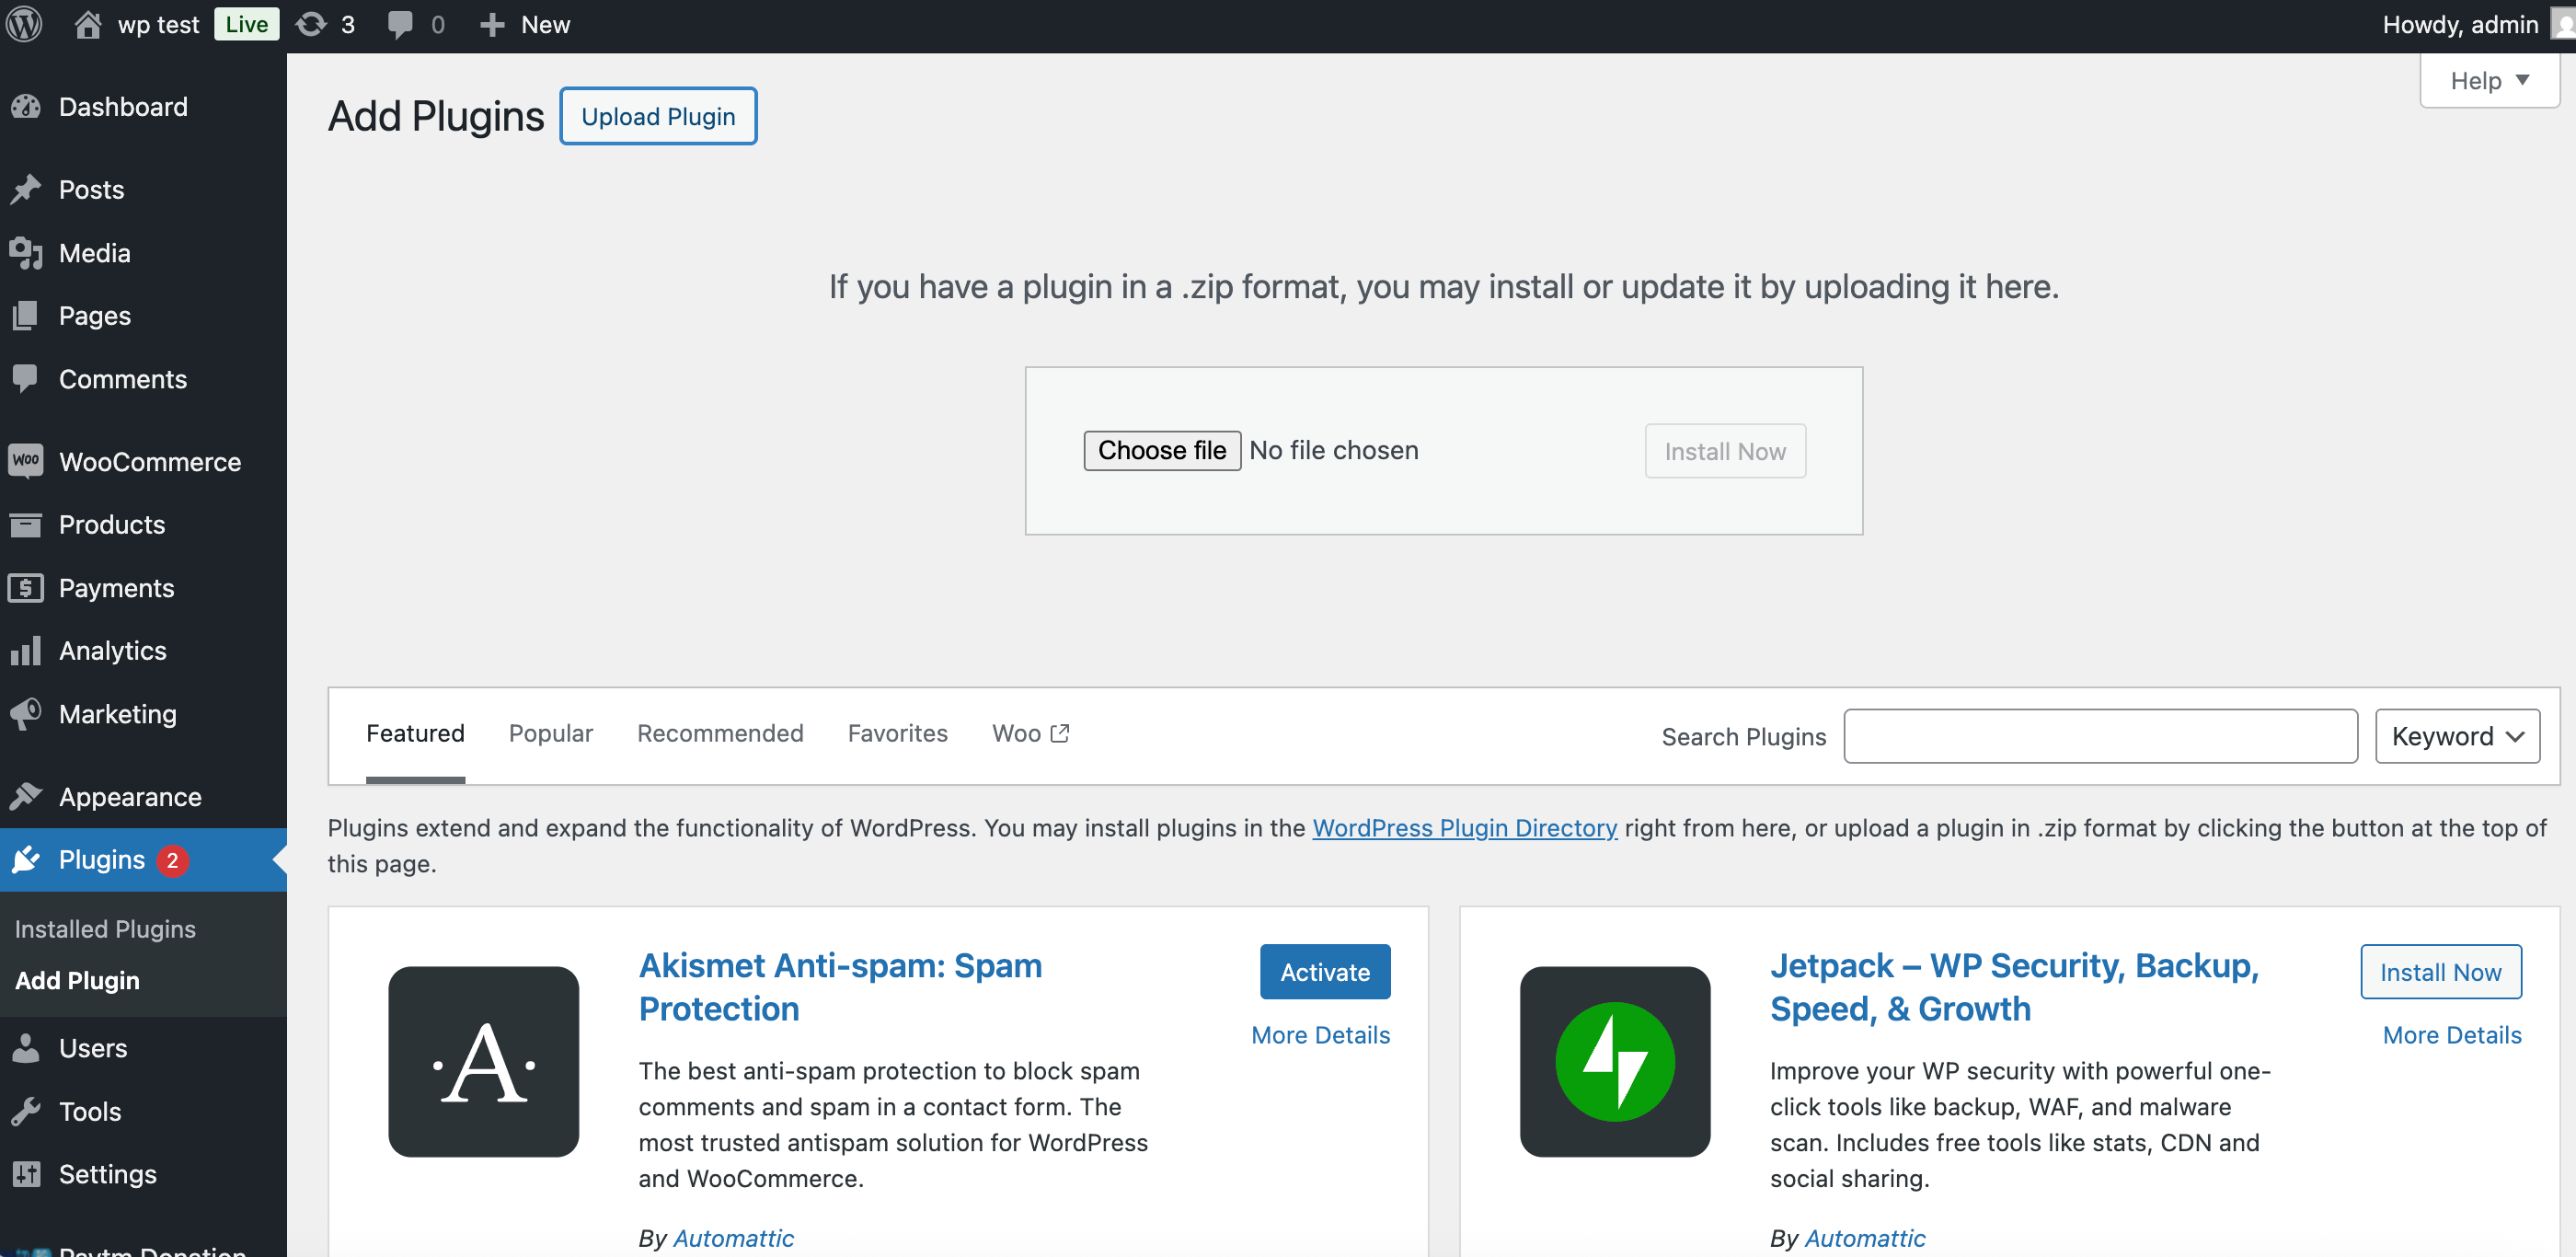The width and height of the screenshot is (2576, 1257).
Task: Click the Pages icon in sidebar
Action: [26, 316]
